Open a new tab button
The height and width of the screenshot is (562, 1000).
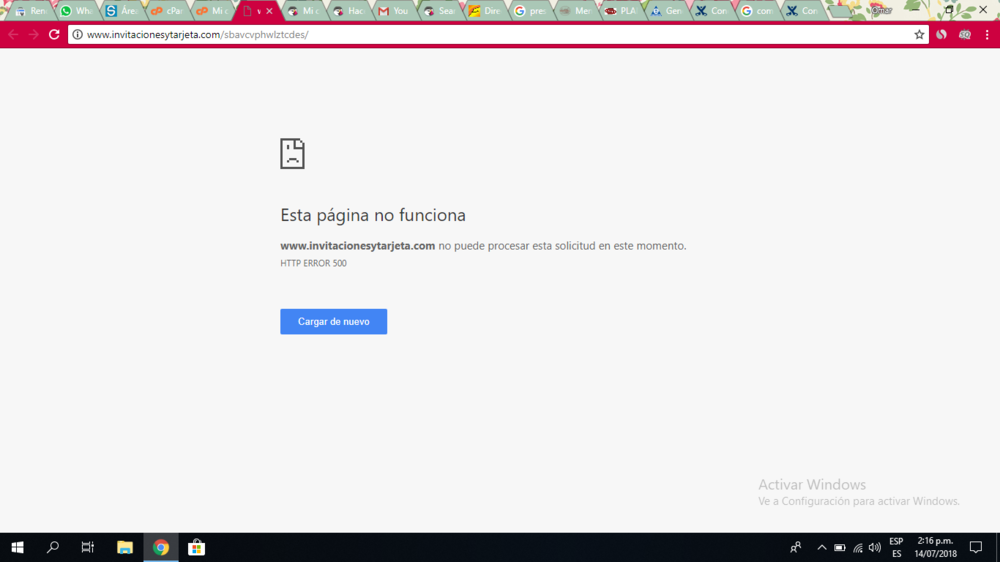[x=841, y=11]
